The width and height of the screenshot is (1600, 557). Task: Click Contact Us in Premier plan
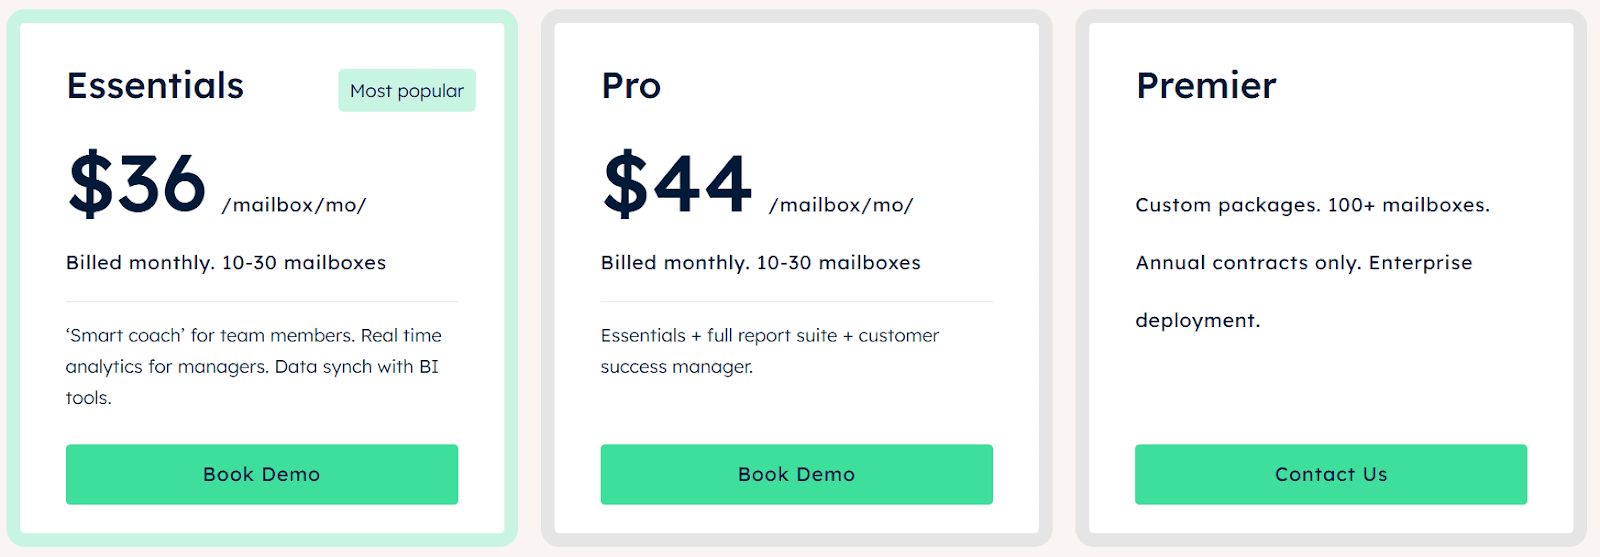coord(1331,474)
